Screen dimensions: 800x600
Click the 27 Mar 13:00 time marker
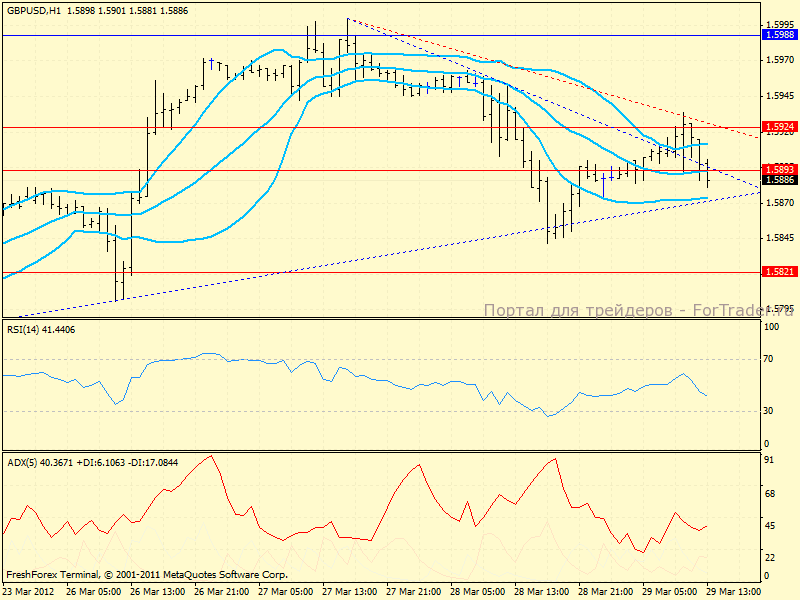pos(350,591)
